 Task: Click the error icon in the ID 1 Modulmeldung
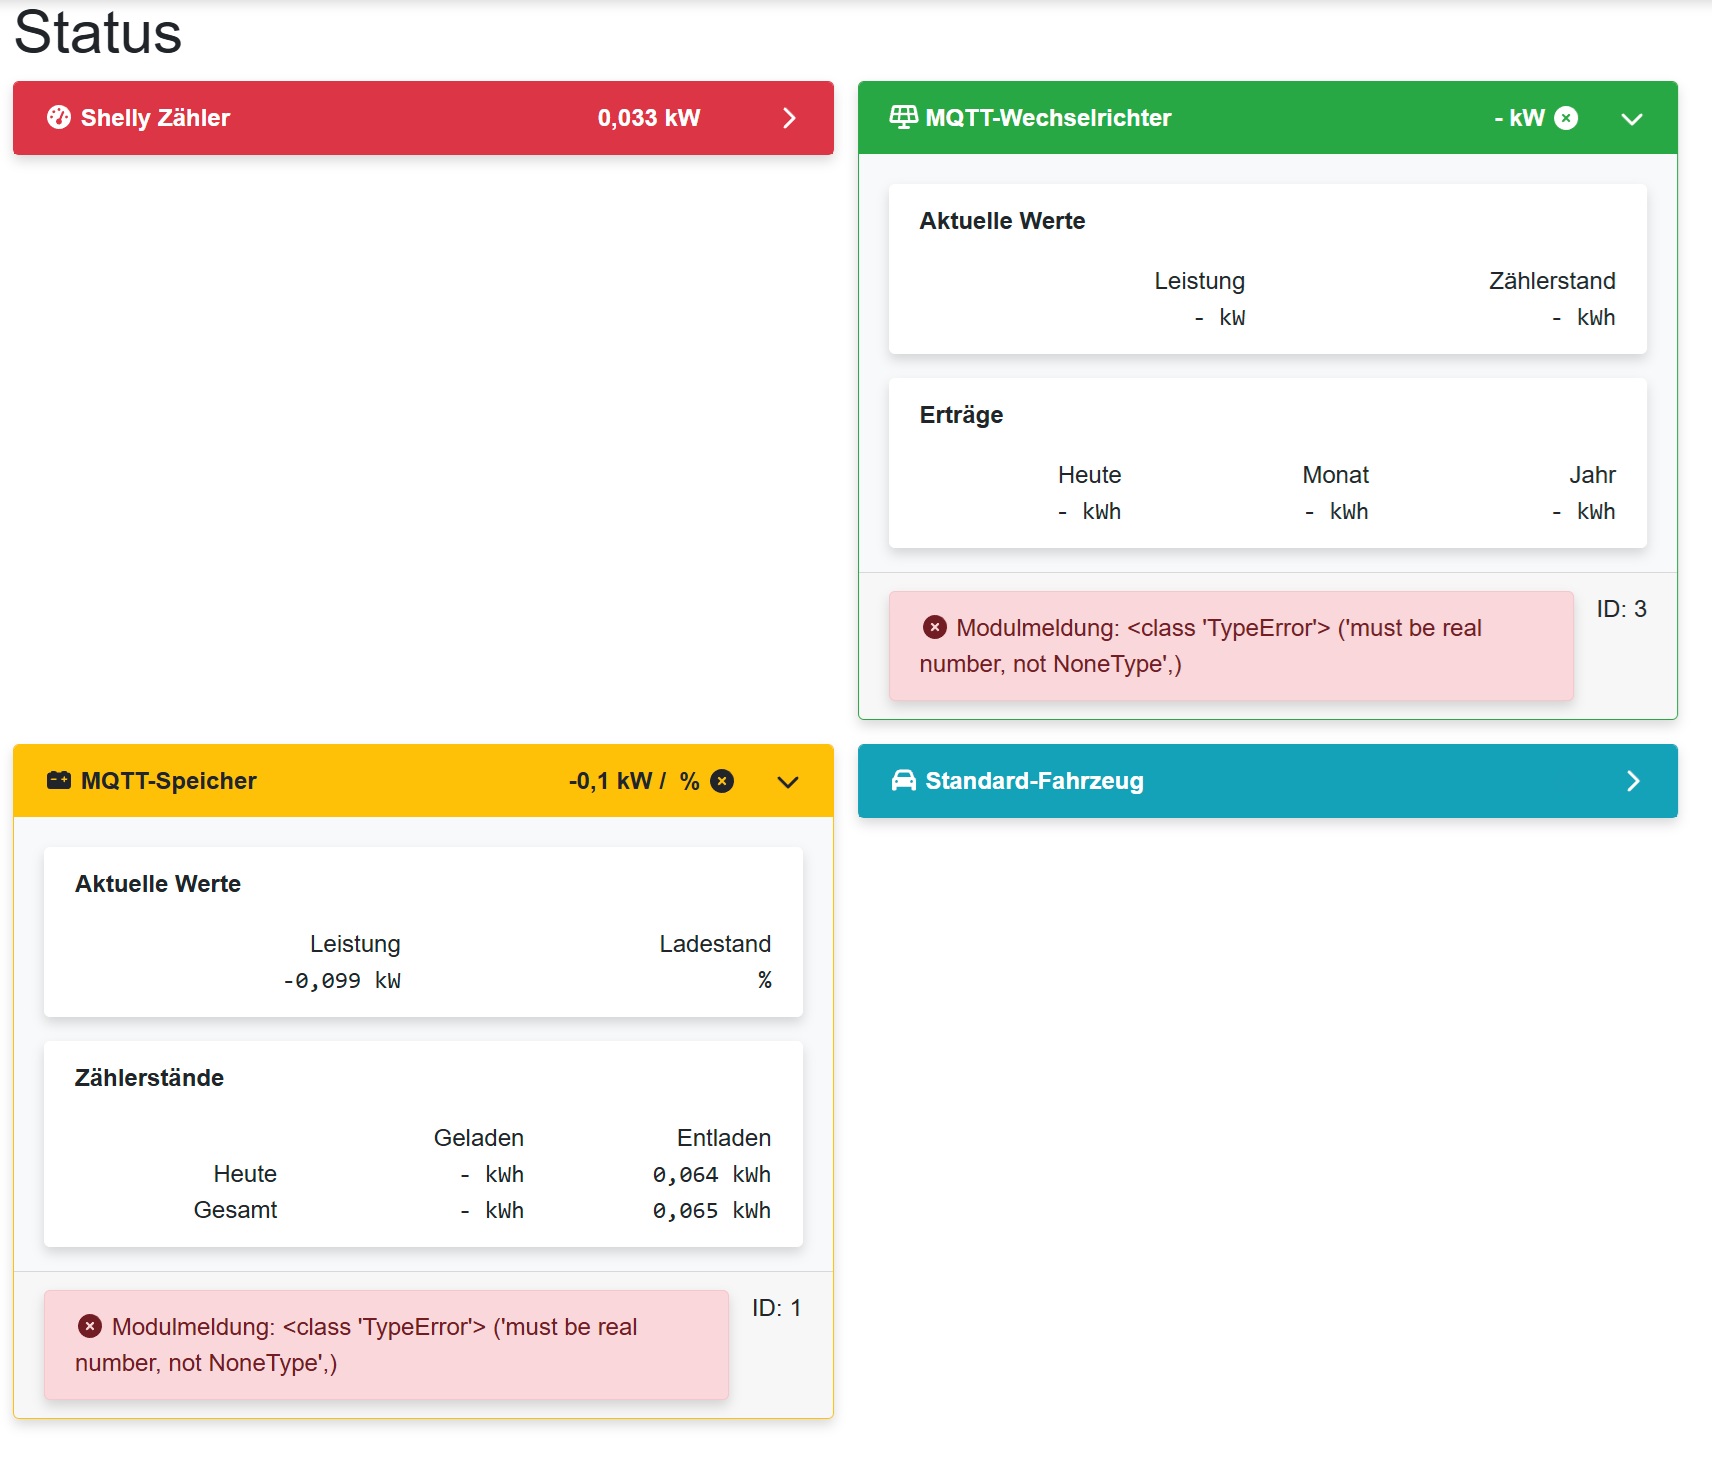click(90, 1327)
